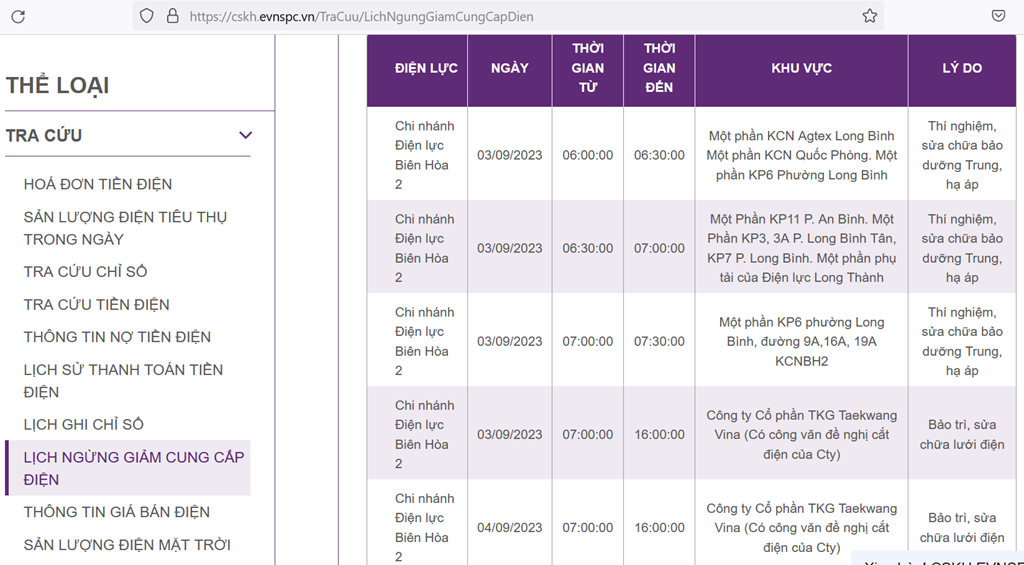Open THÔNG TIN NỢ TIỀN ĐIỆN
The height and width of the screenshot is (565, 1024).
coord(117,337)
